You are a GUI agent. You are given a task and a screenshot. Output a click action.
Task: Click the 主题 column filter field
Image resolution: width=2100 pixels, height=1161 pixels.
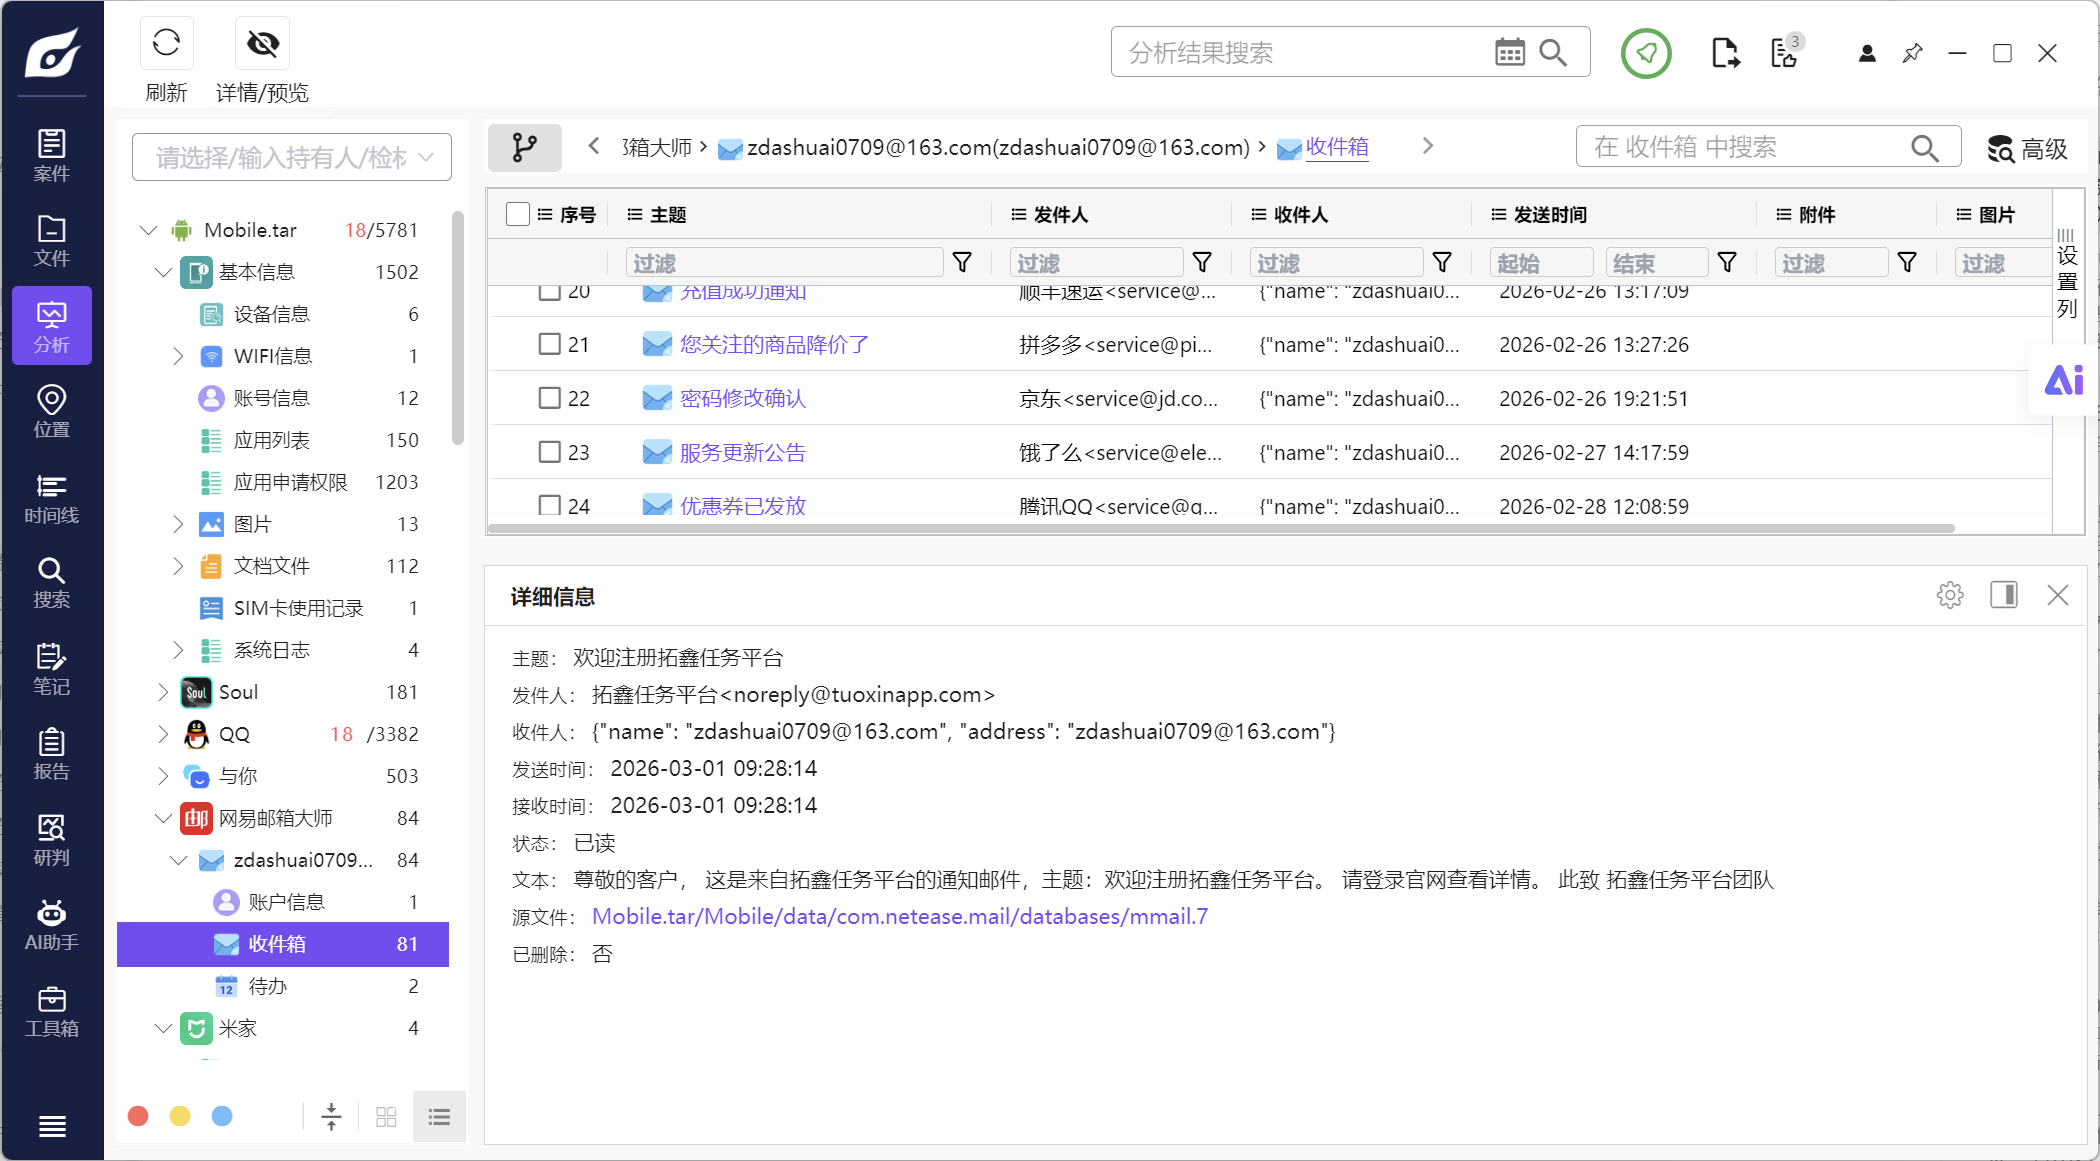point(785,262)
